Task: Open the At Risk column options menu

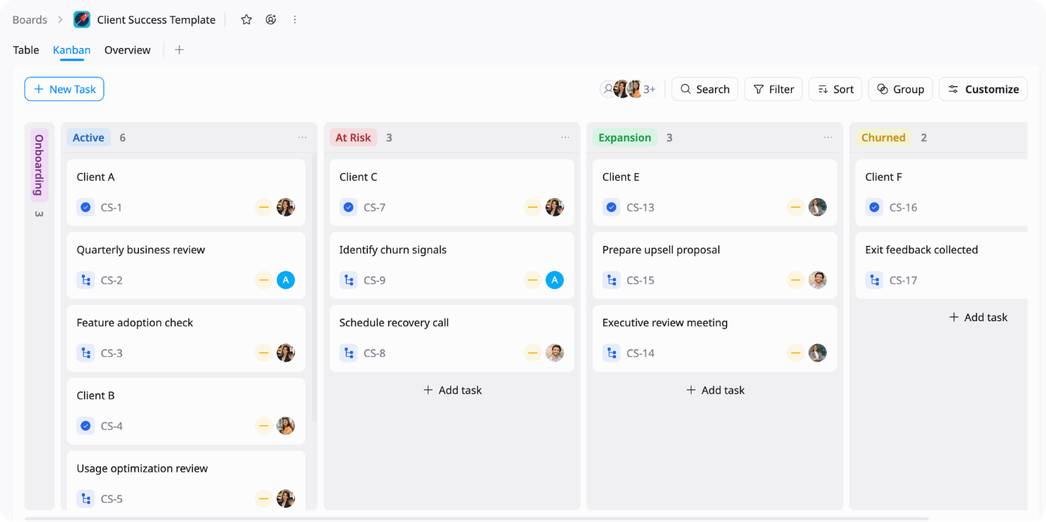Action: (x=566, y=137)
